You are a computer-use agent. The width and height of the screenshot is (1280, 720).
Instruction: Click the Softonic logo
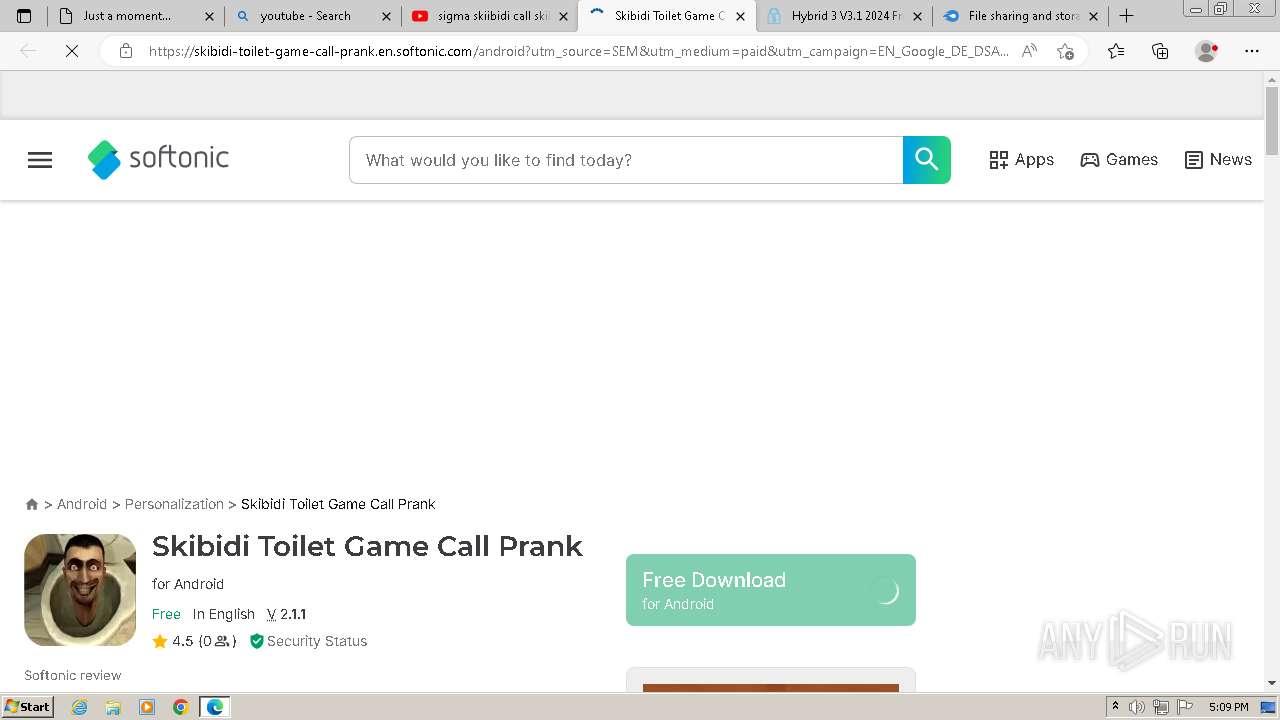(x=158, y=159)
